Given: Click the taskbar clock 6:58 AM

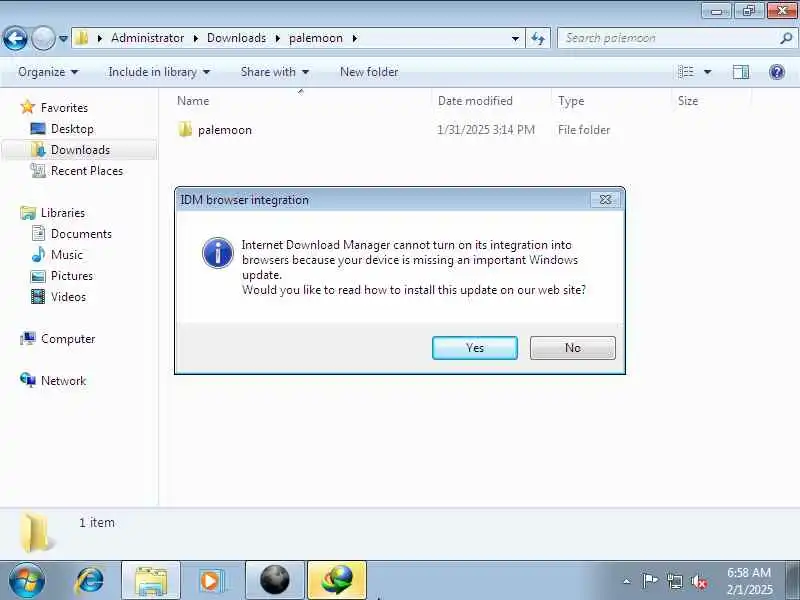Looking at the screenshot, I should (x=749, y=581).
